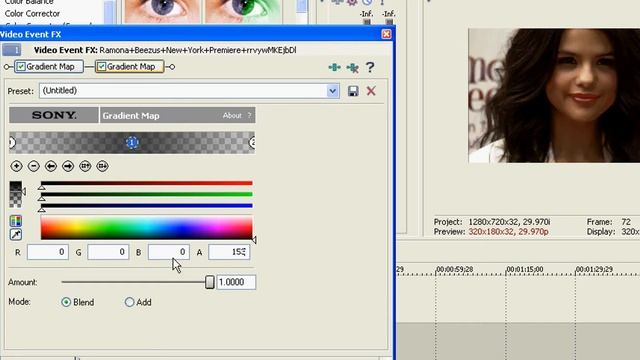This screenshot has width=640, height=360.
Task: Remove the selected plug-in from chain
Action: (352, 67)
